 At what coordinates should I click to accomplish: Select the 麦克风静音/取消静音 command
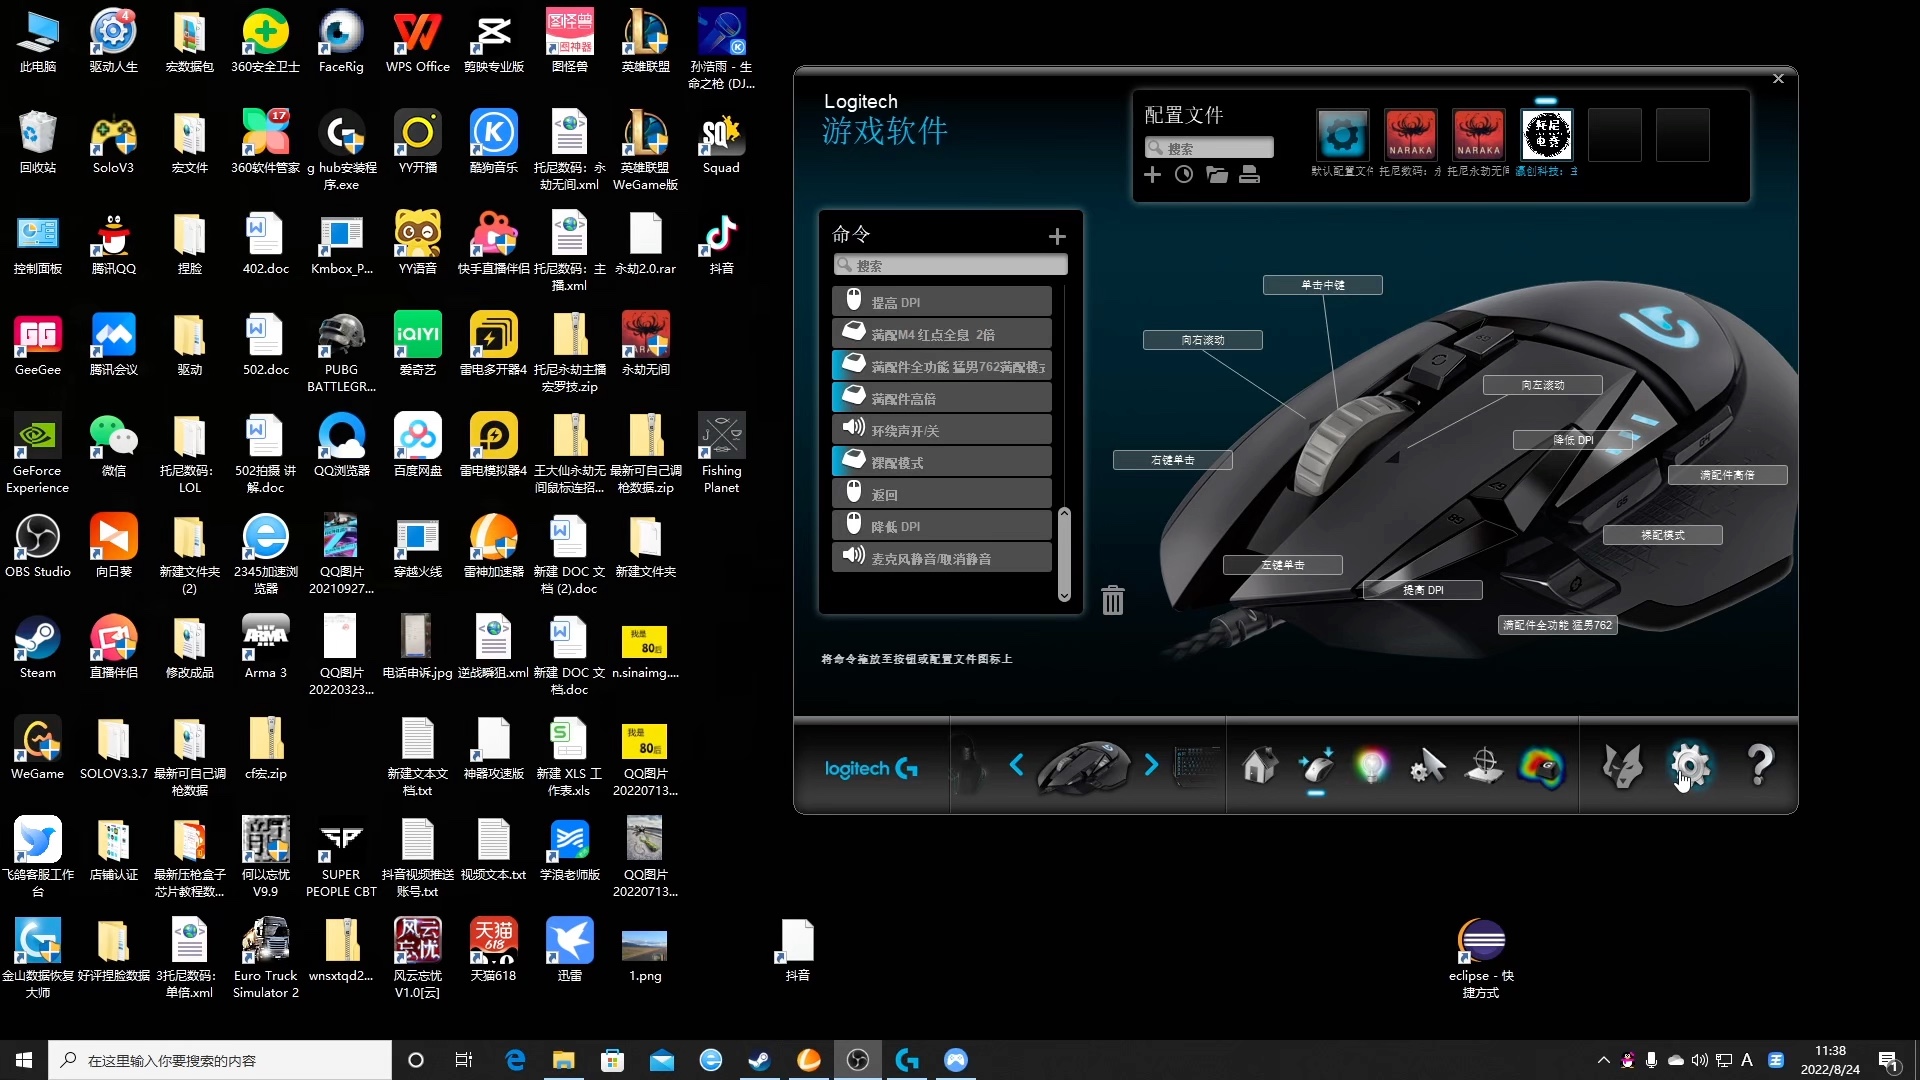942,558
